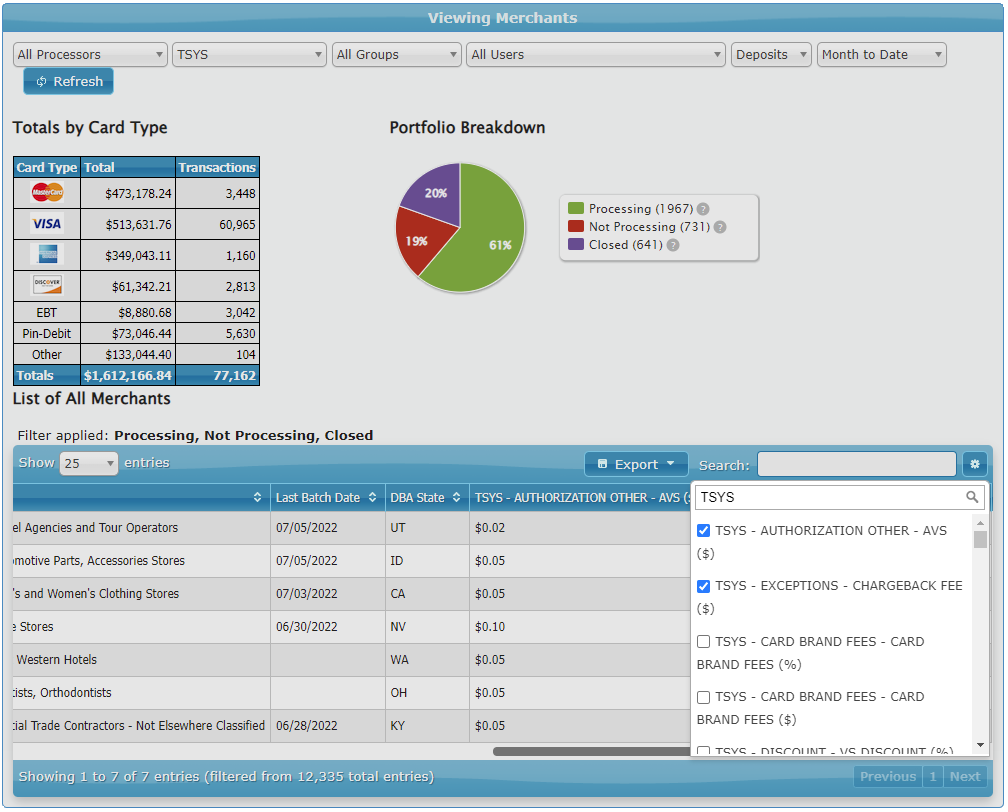Click the Pin-Debit row label

pyautogui.click(x=47, y=334)
